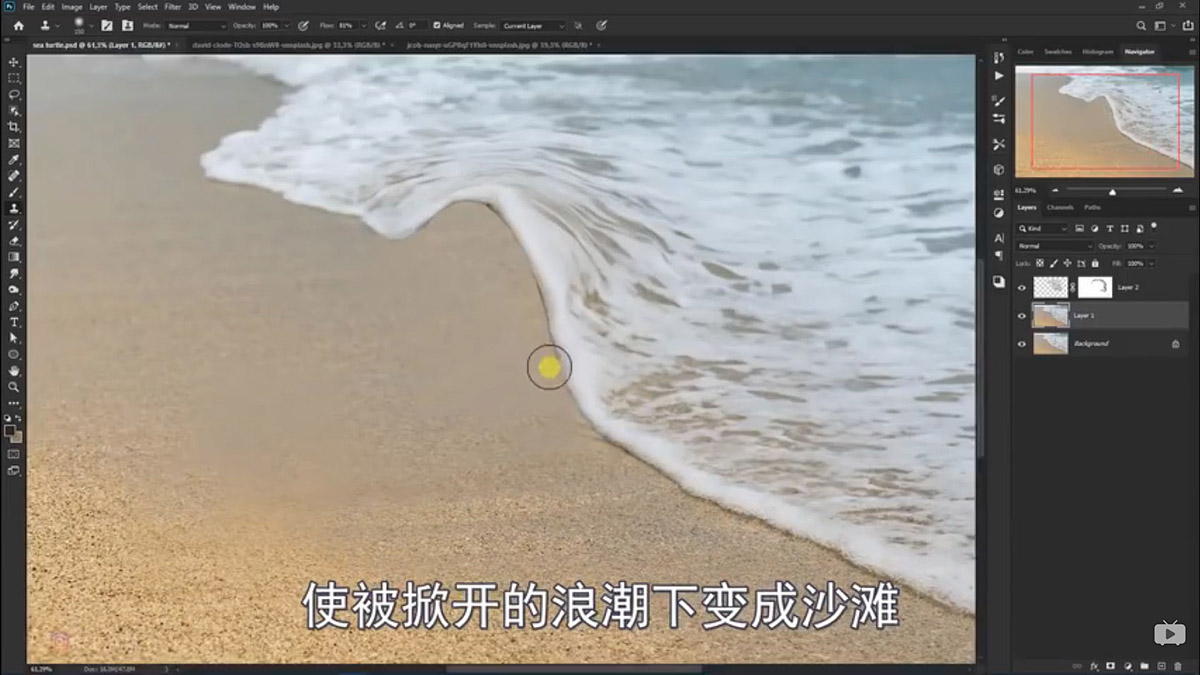Open the layer blending mode dropdown
This screenshot has height=675, width=1200.
click(1054, 246)
